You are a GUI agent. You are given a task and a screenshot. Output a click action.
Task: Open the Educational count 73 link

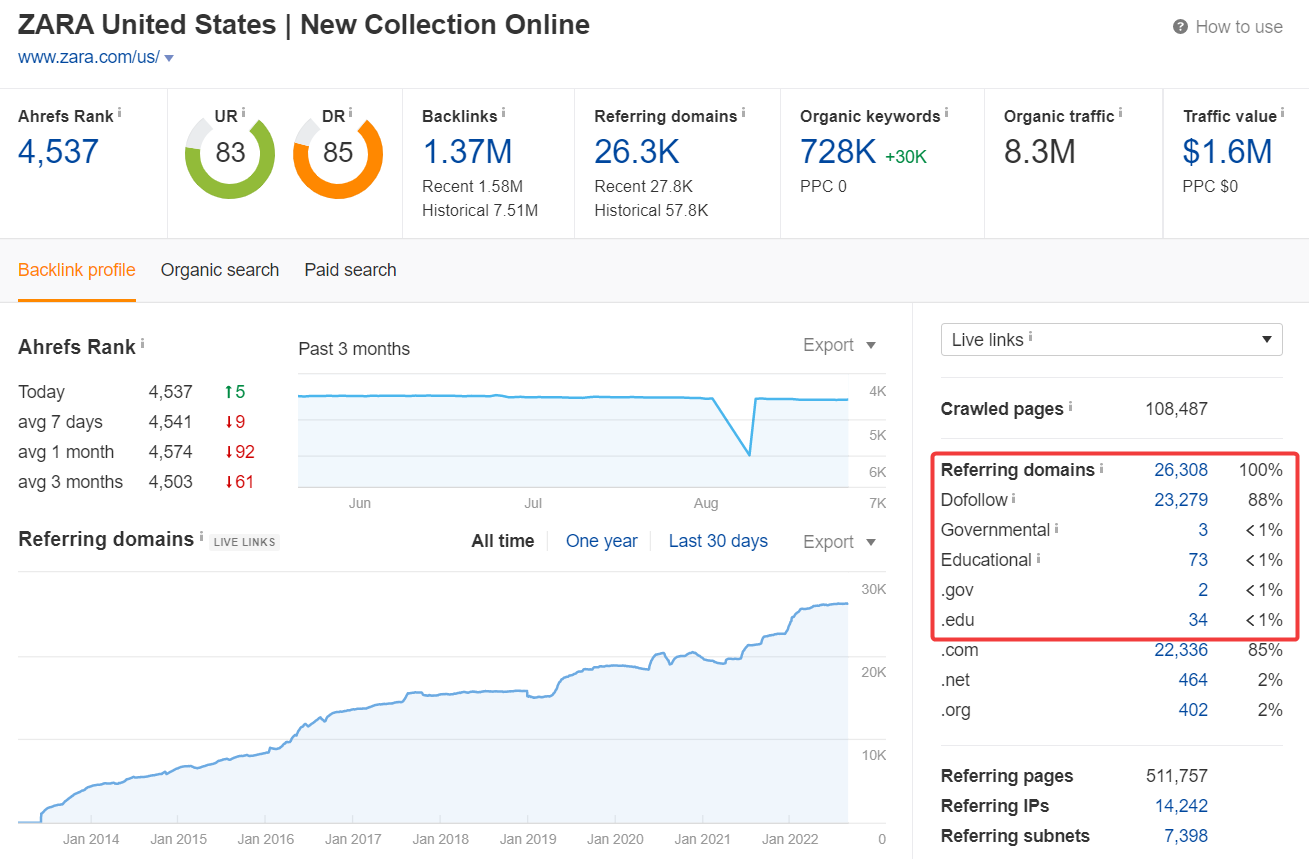coord(1198,560)
